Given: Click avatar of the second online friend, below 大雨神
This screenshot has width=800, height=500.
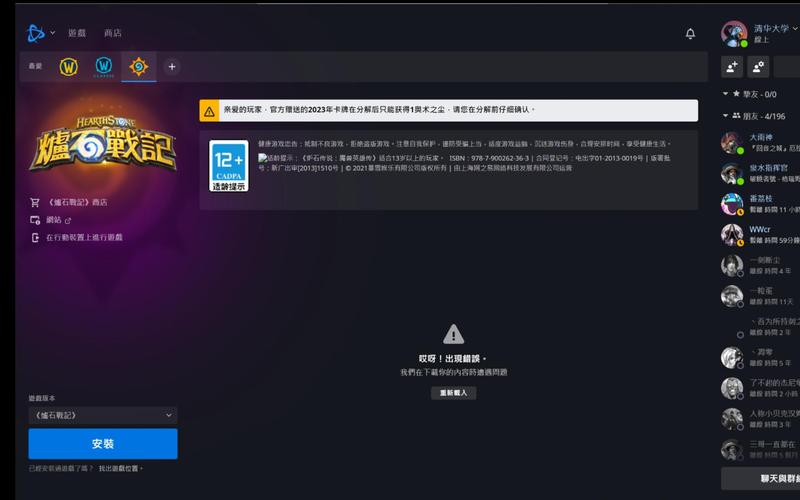Looking at the screenshot, I should (732, 173).
